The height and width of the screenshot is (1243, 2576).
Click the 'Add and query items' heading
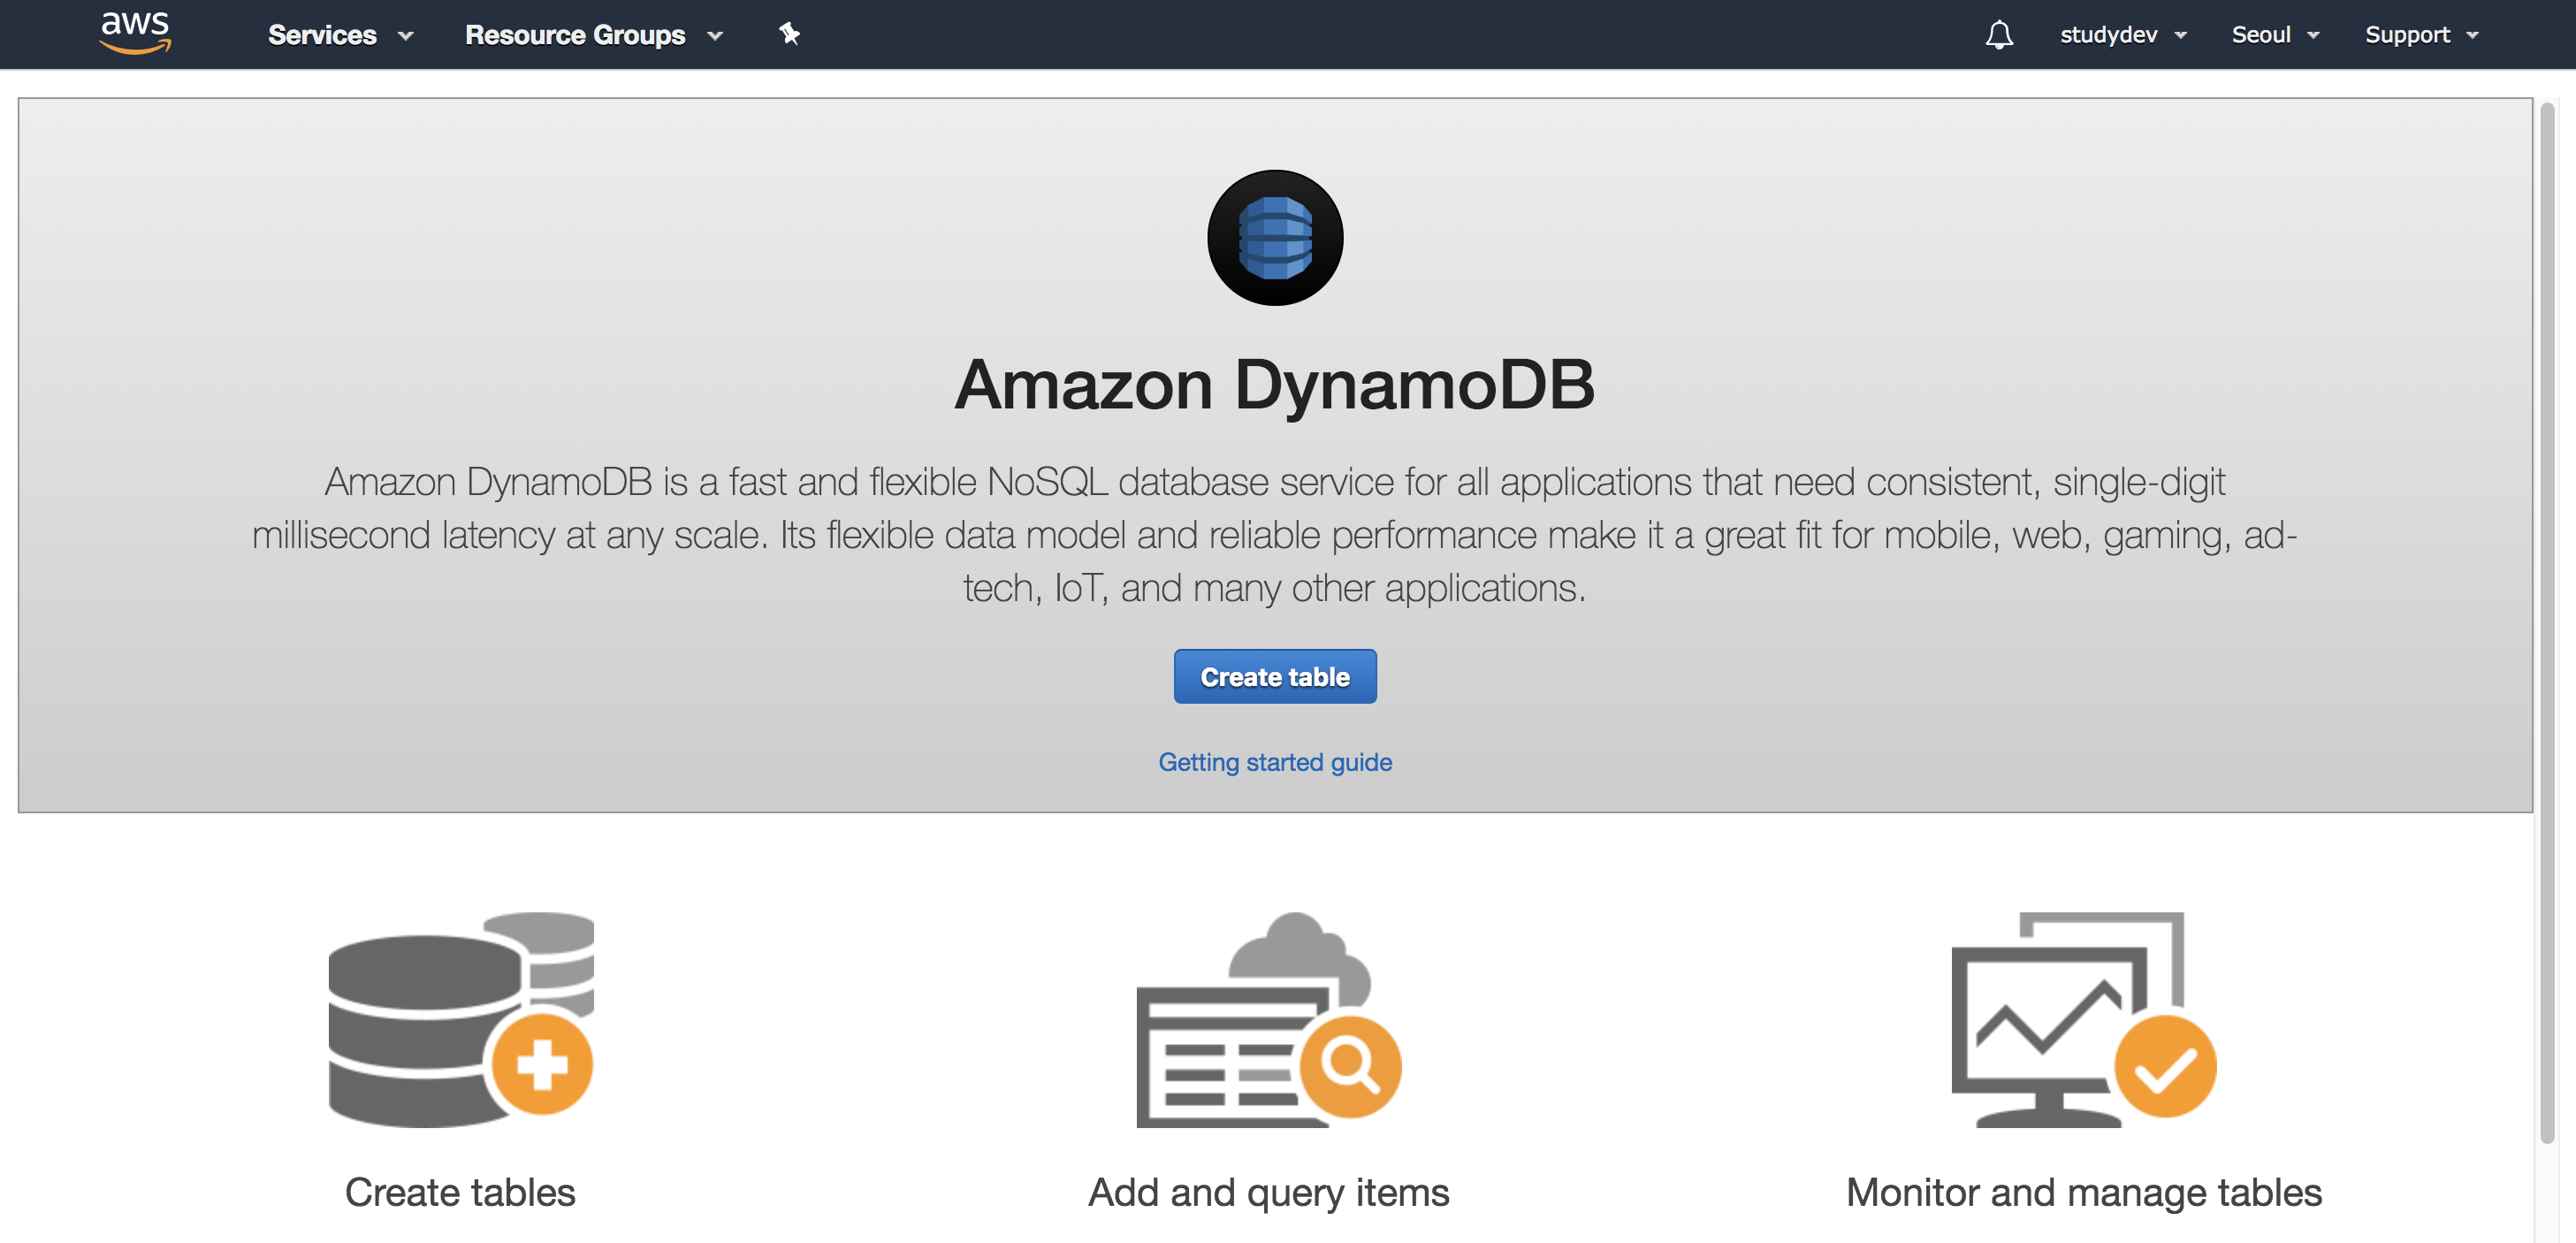pyautogui.click(x=1269, y=1193)
